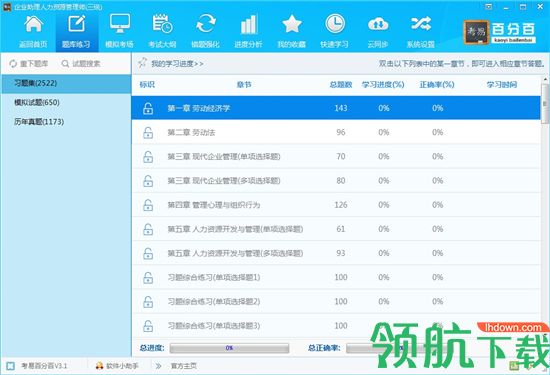
Task: Expand the >> chevron in status bar
Action: 159,366
